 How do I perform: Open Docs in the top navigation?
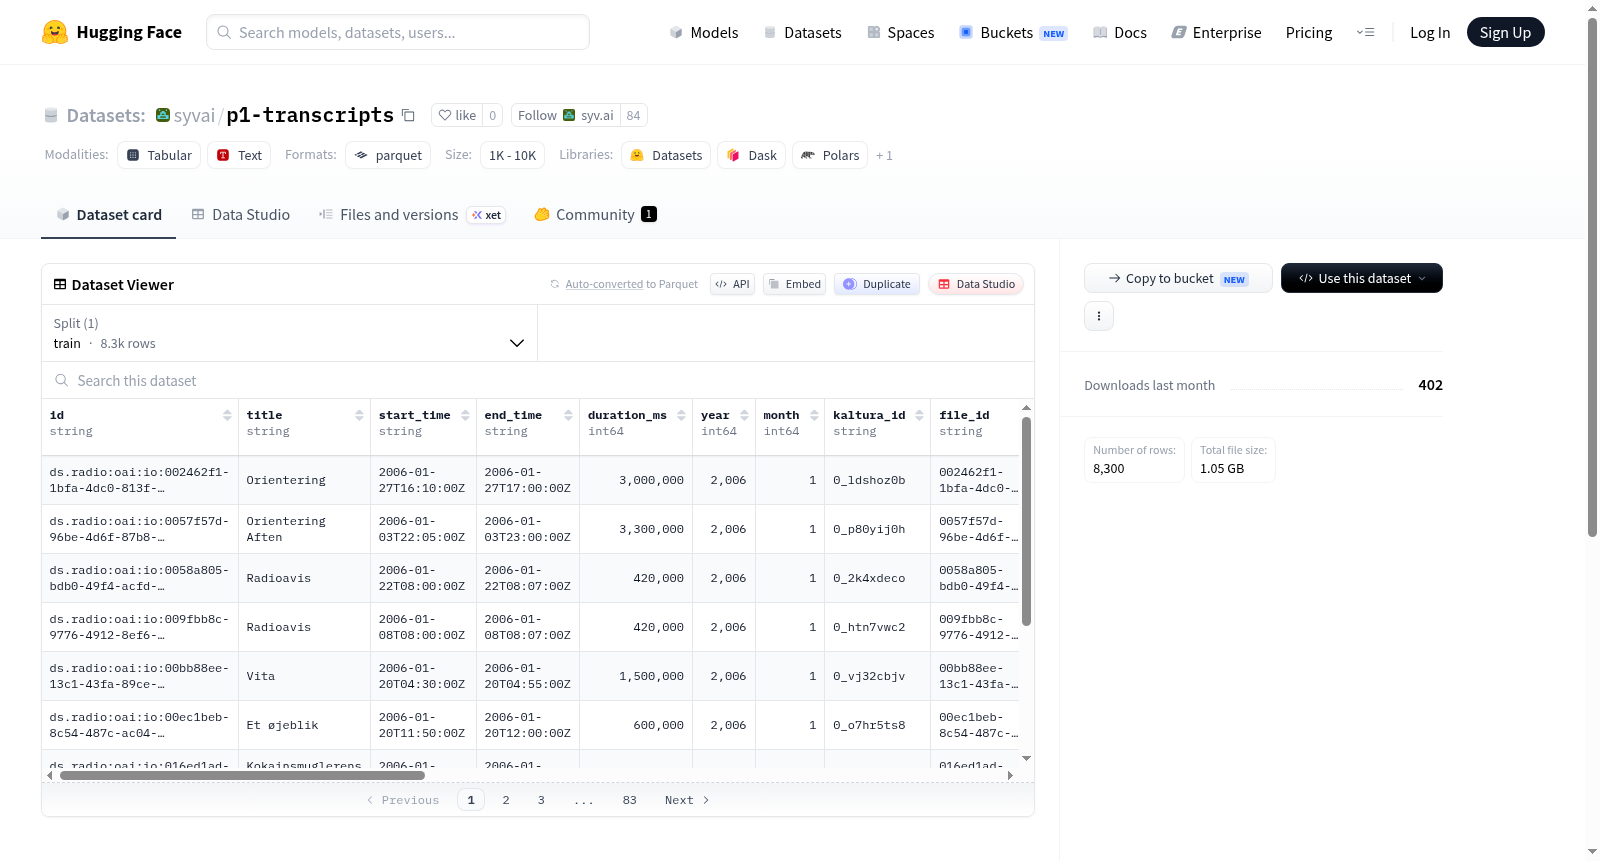click(x=1119, y=32)
